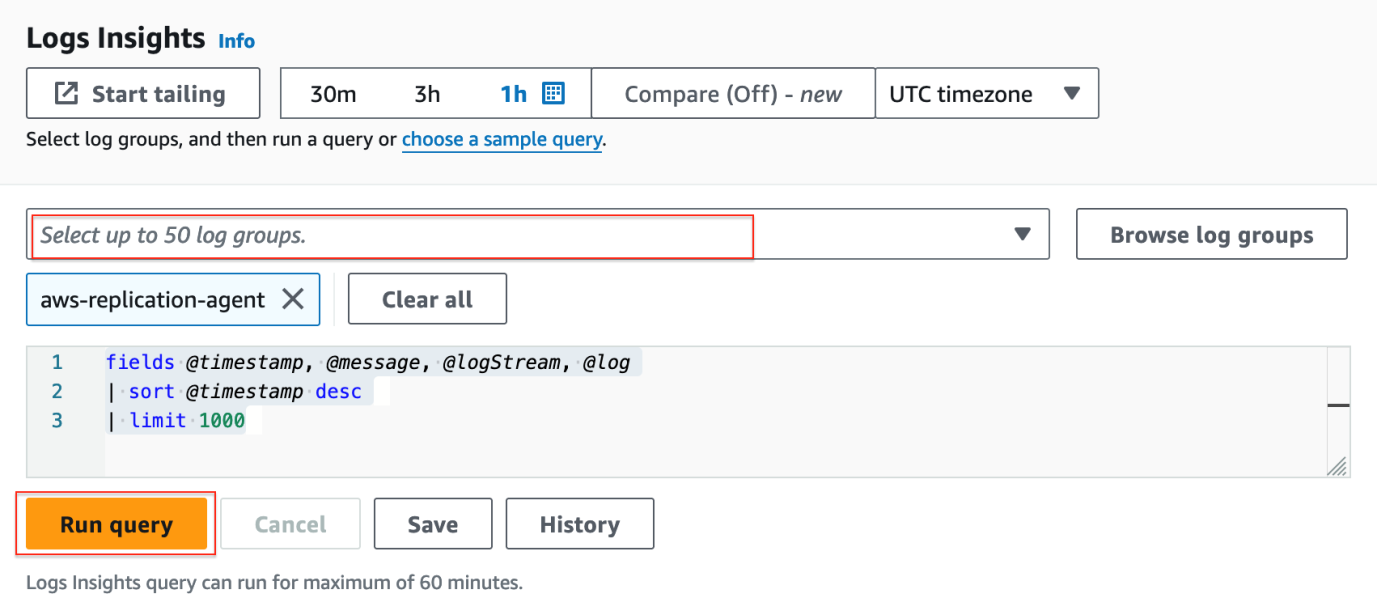Remove aws-replication-agent using the X icon
Viewport: 1377px width, 615px height.
tap(294, 298)
